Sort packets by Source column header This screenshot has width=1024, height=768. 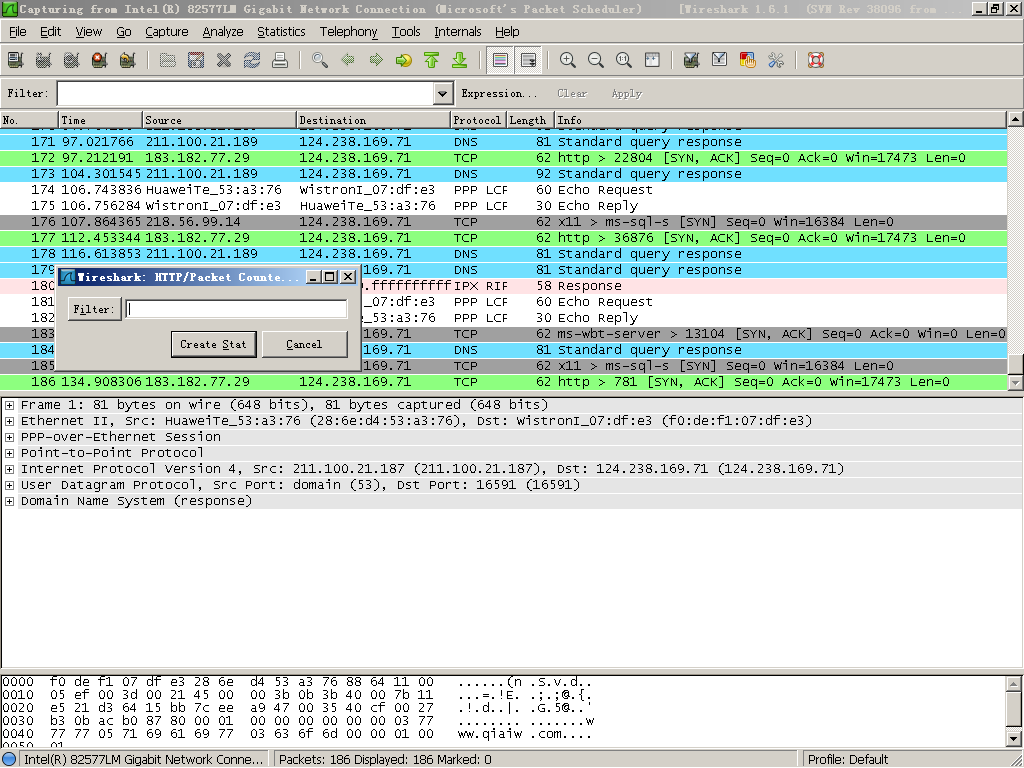219,120
